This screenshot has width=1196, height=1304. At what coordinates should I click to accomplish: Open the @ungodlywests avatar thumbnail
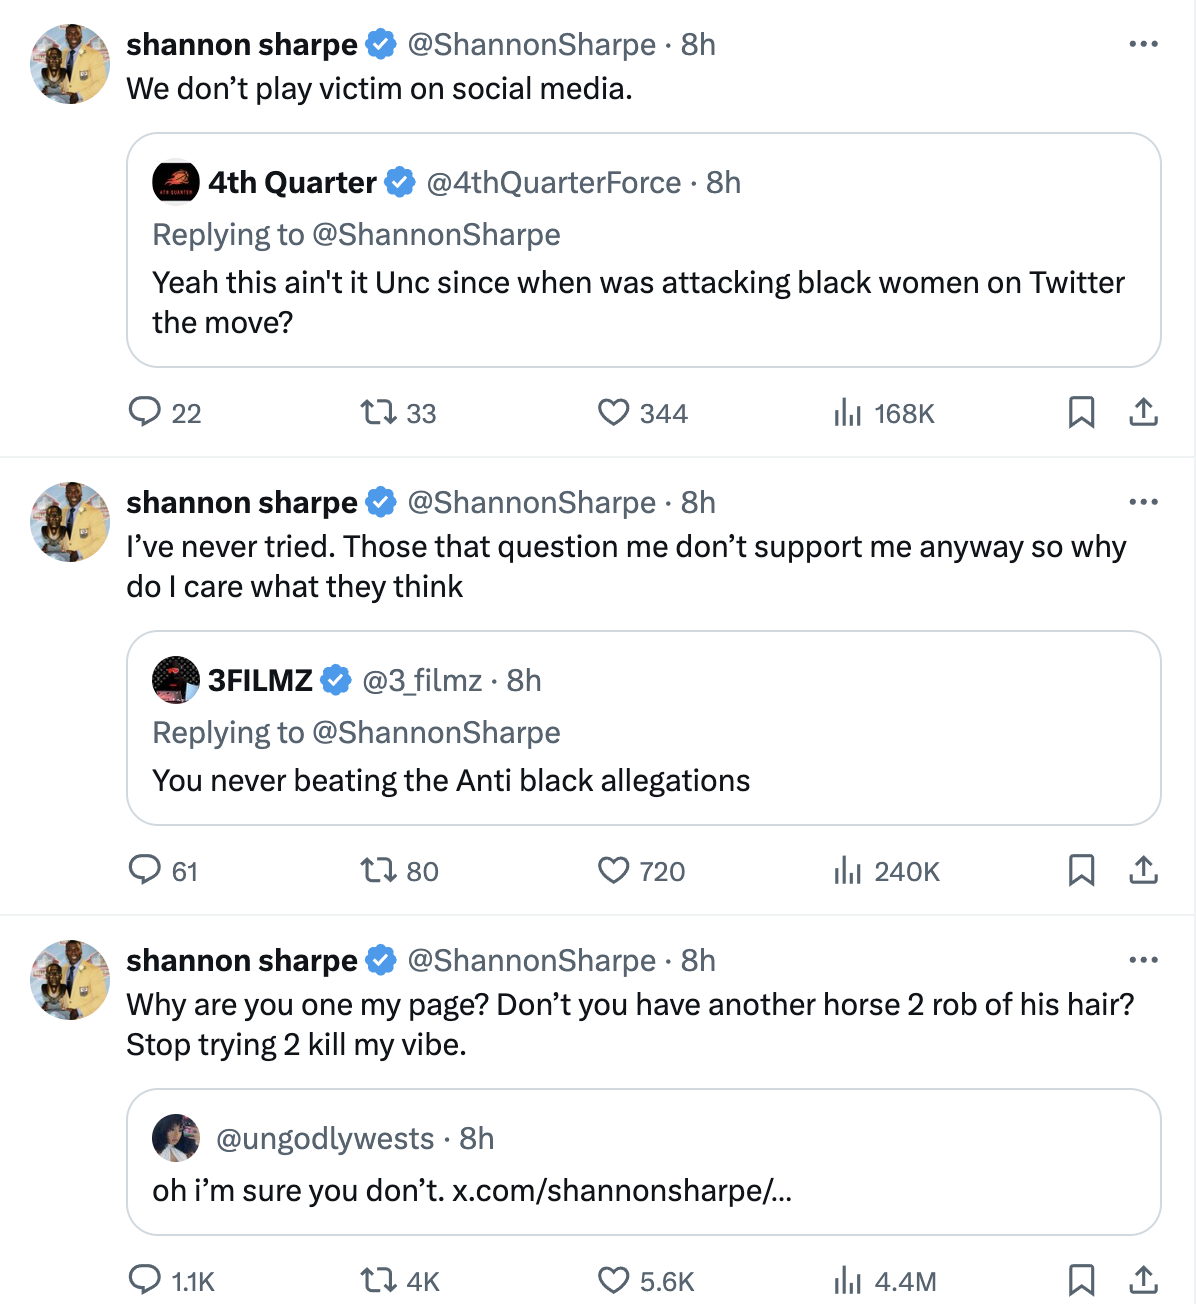tap(176, 1138)
